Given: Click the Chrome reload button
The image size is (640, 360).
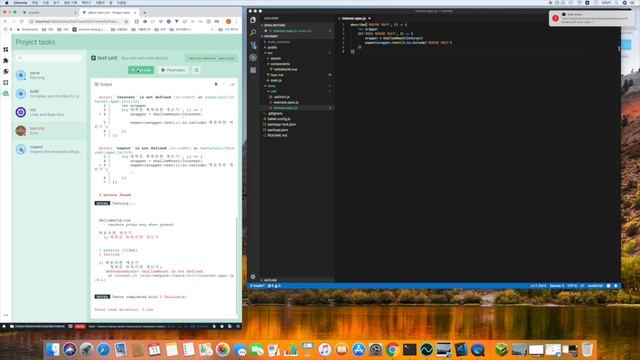Looking at the screenshot, I should point(22,21).
